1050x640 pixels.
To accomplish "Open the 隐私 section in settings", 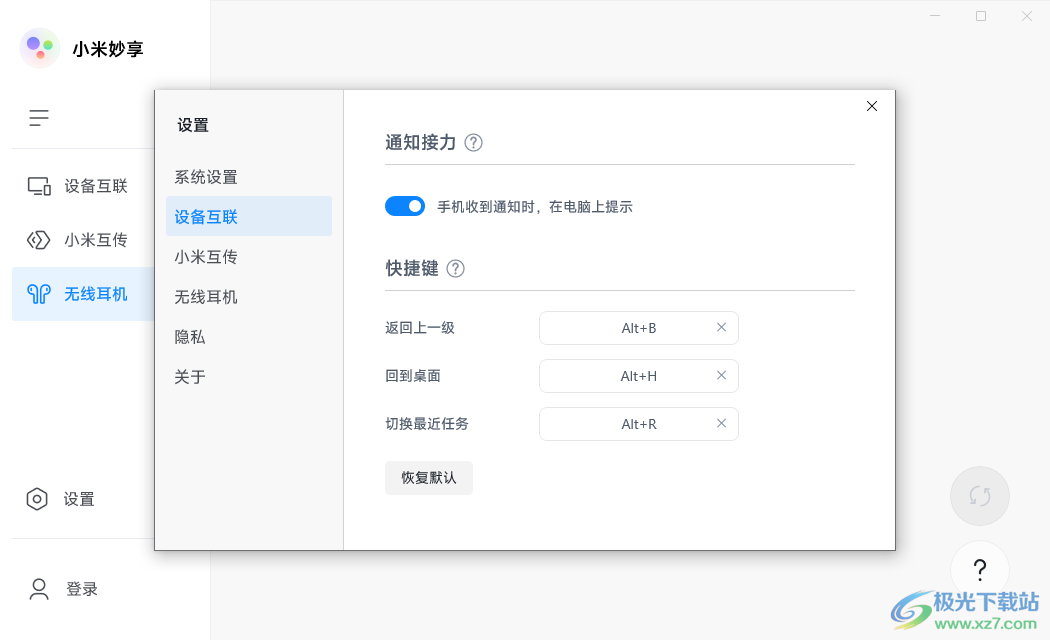I will pyautogui.click(x=189, y=337).
